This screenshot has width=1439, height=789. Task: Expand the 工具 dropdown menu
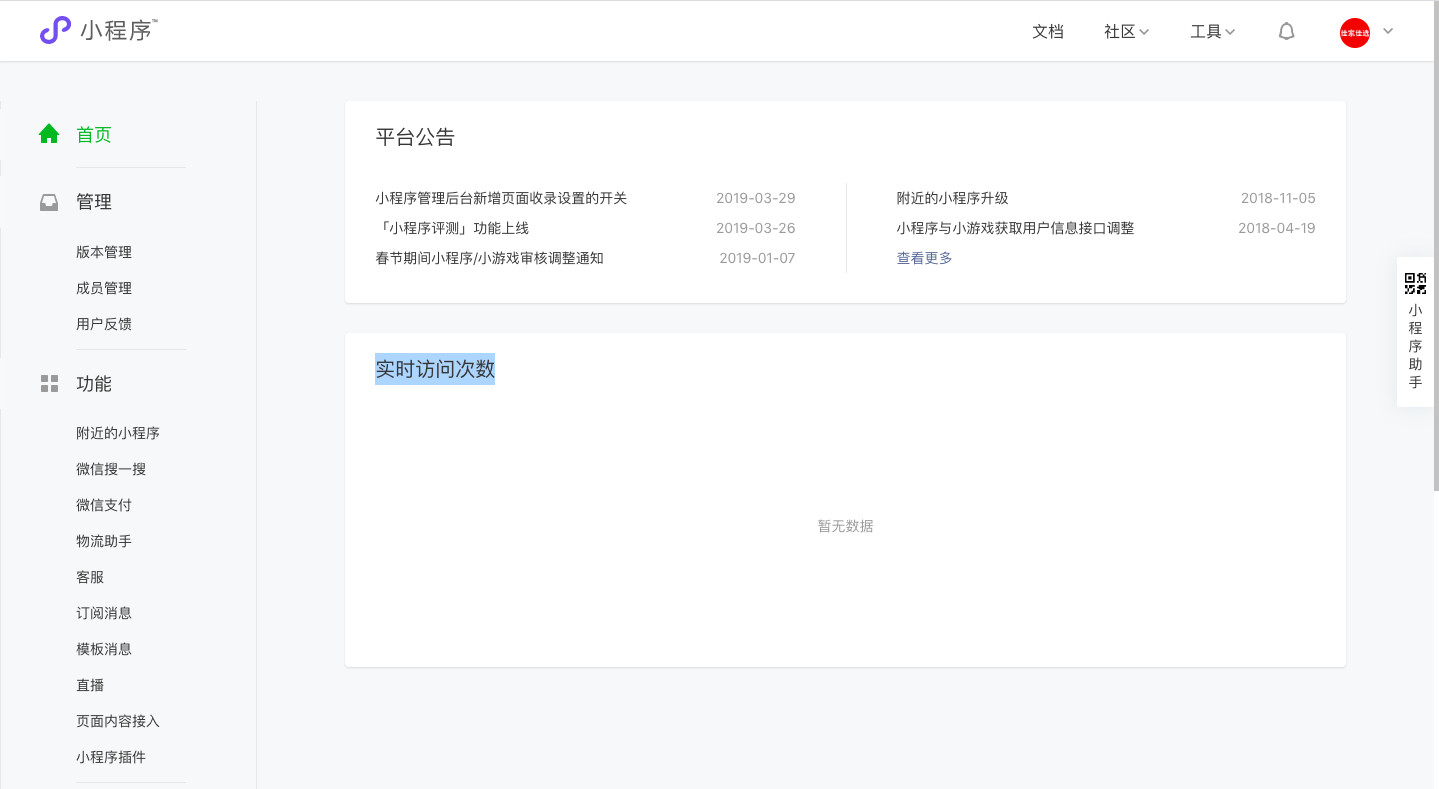coord(1213,32)
